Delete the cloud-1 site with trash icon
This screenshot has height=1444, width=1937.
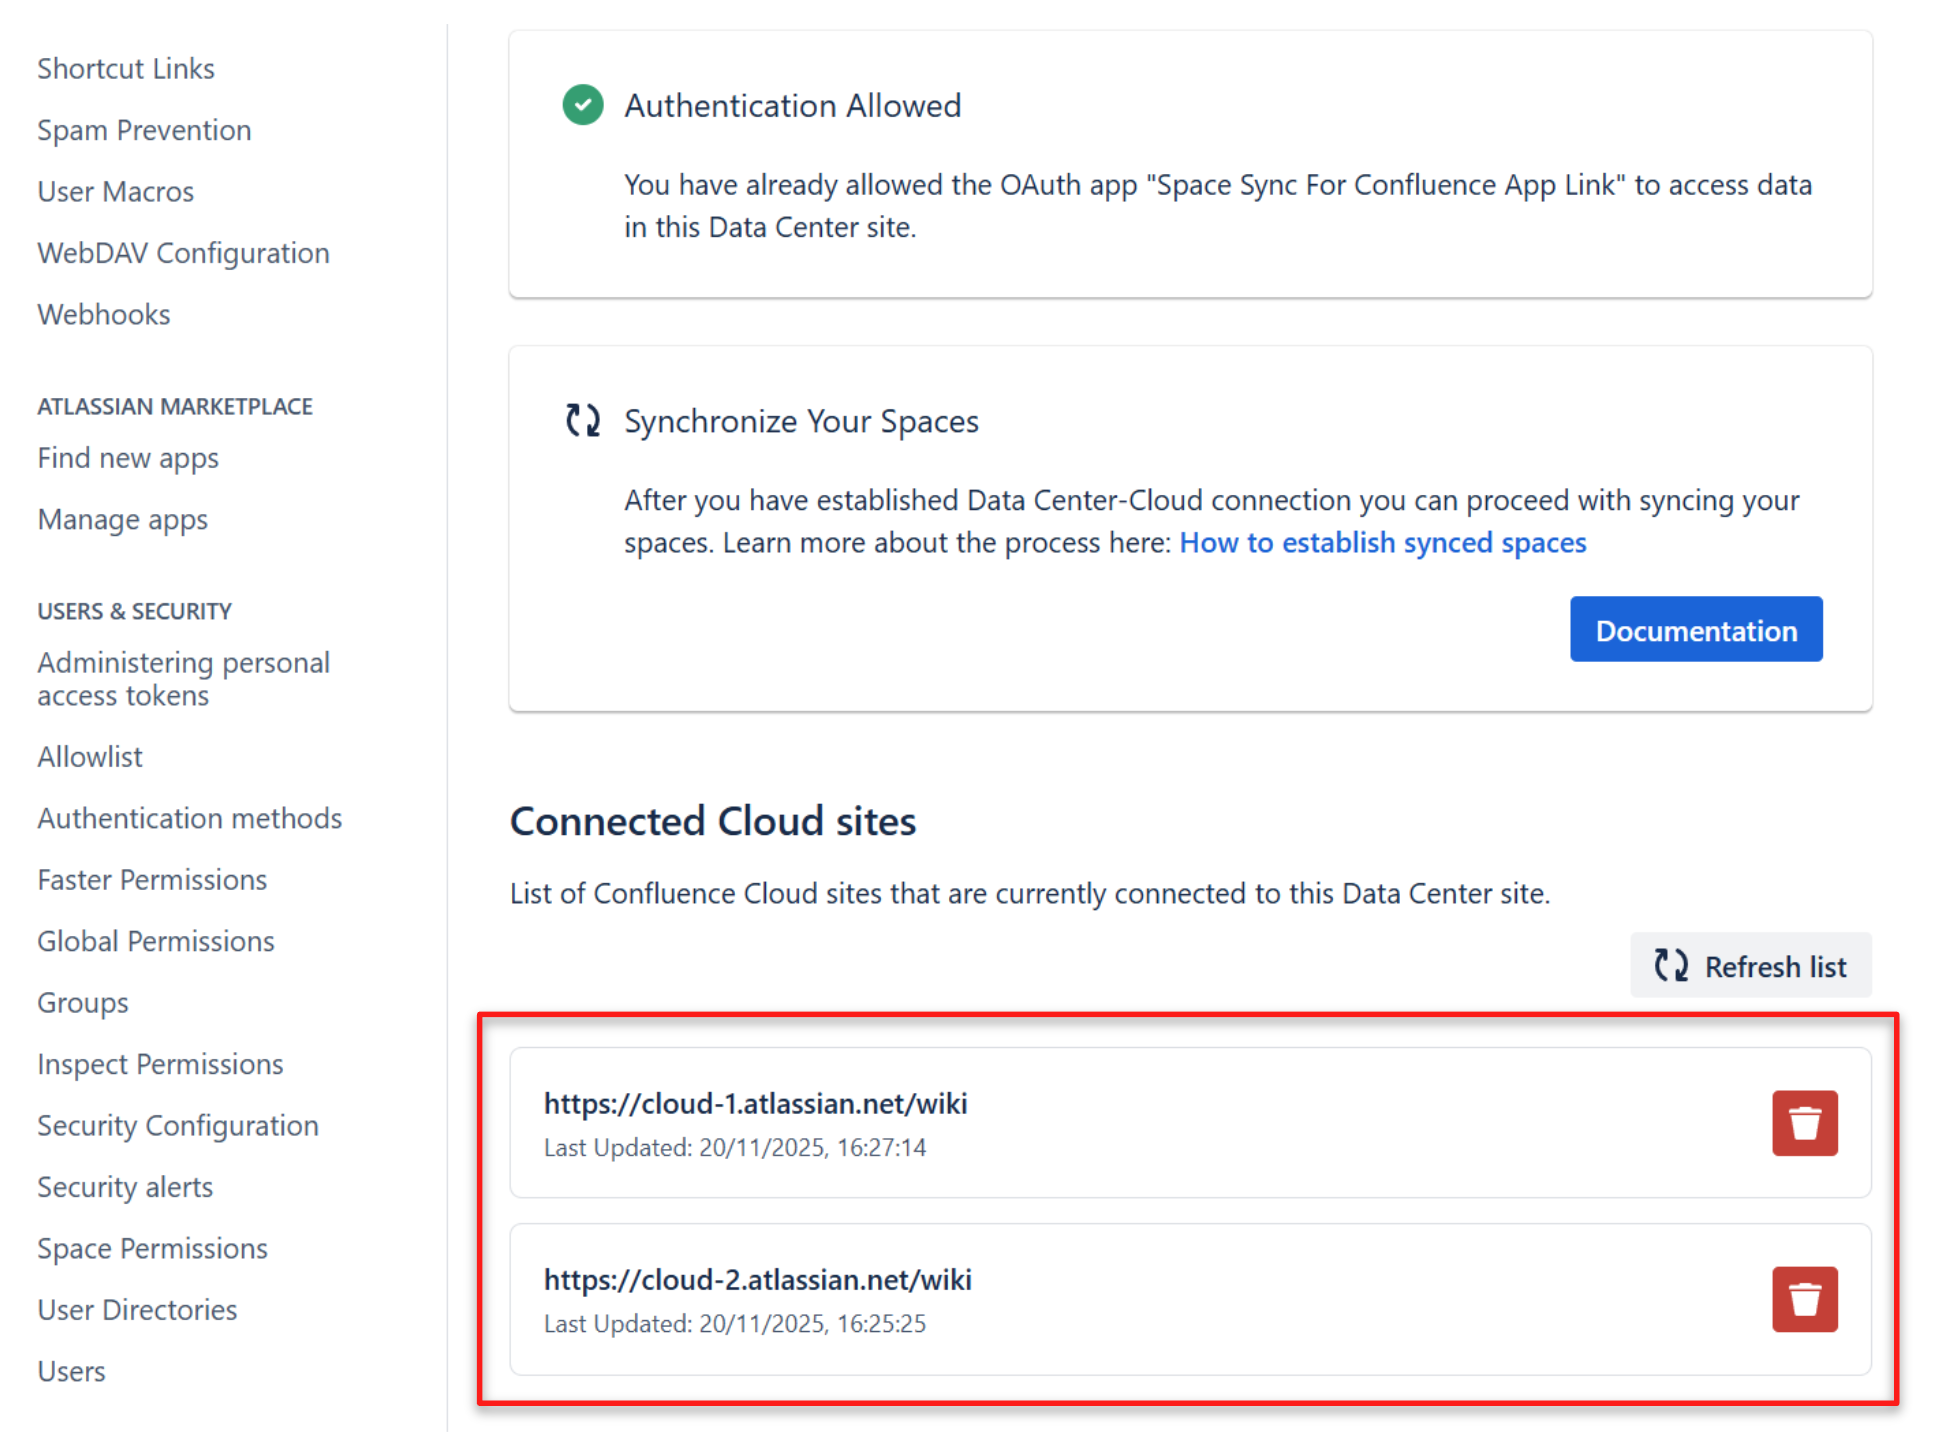(x=1803, y=1122)
